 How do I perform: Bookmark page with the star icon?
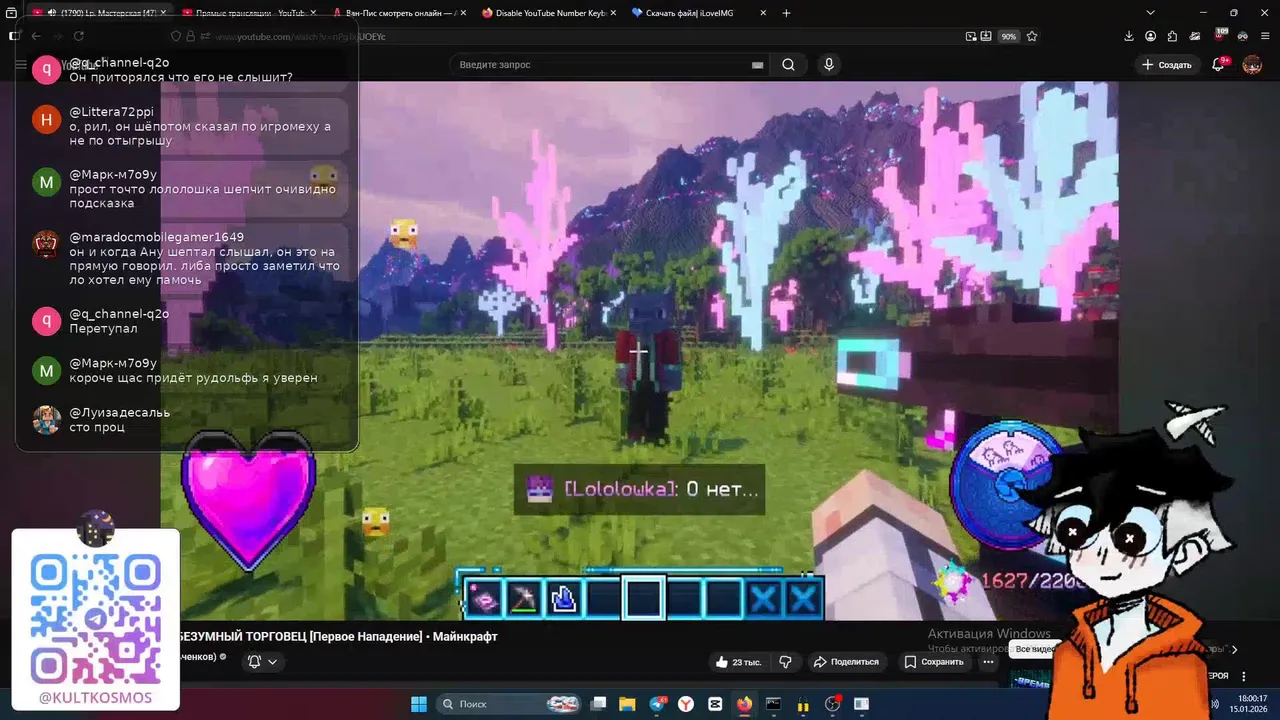coord(1032,36)
